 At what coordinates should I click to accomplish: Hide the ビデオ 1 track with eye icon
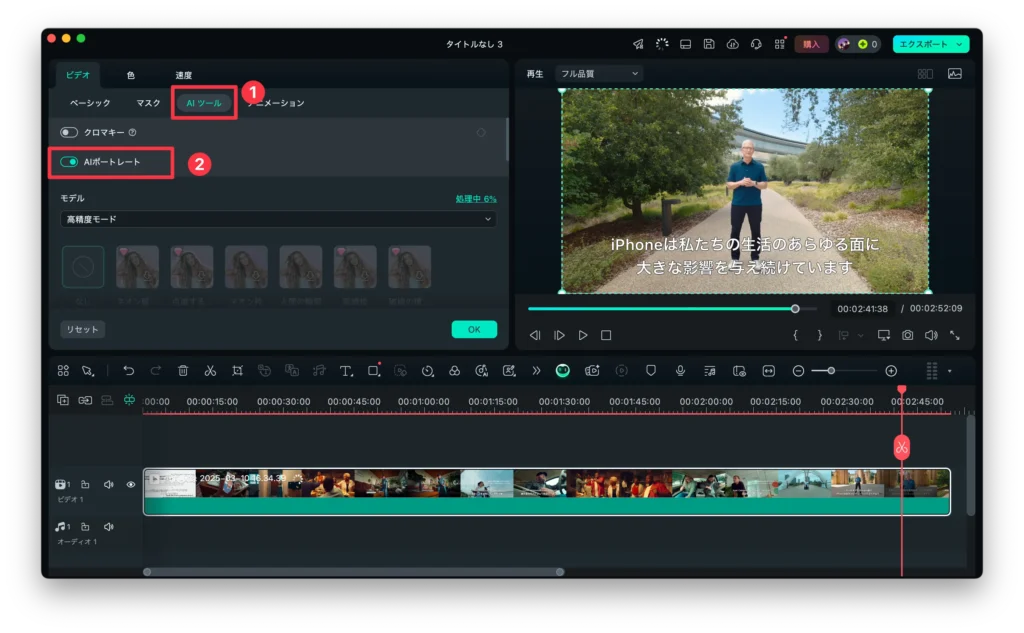pos(130,484)
